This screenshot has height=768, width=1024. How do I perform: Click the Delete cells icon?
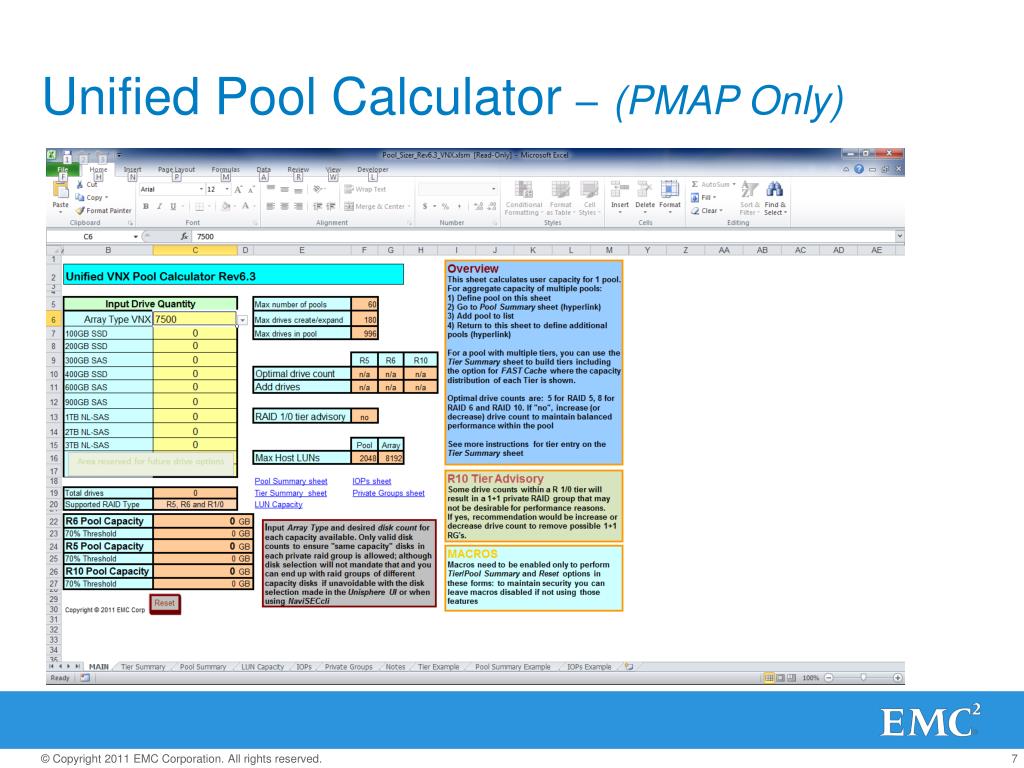[645, 190]
